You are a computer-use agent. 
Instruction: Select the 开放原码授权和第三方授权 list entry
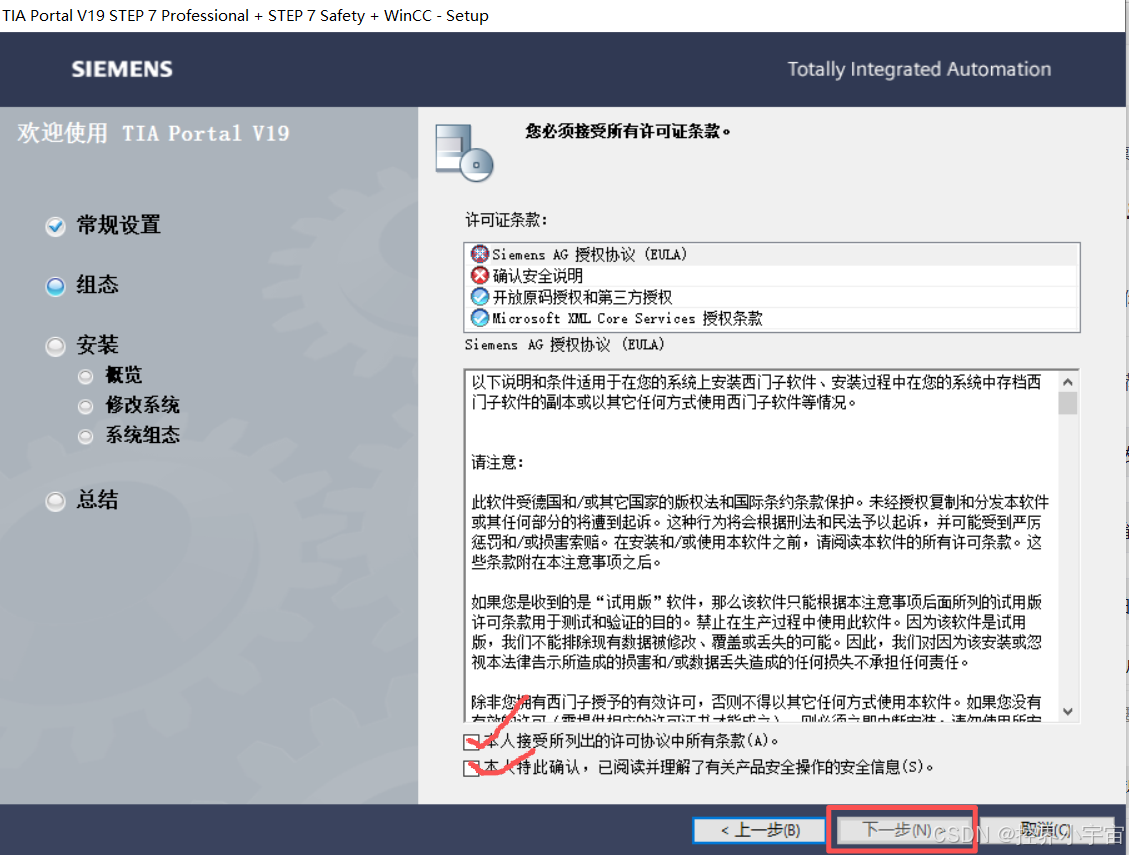coord(772,297)
